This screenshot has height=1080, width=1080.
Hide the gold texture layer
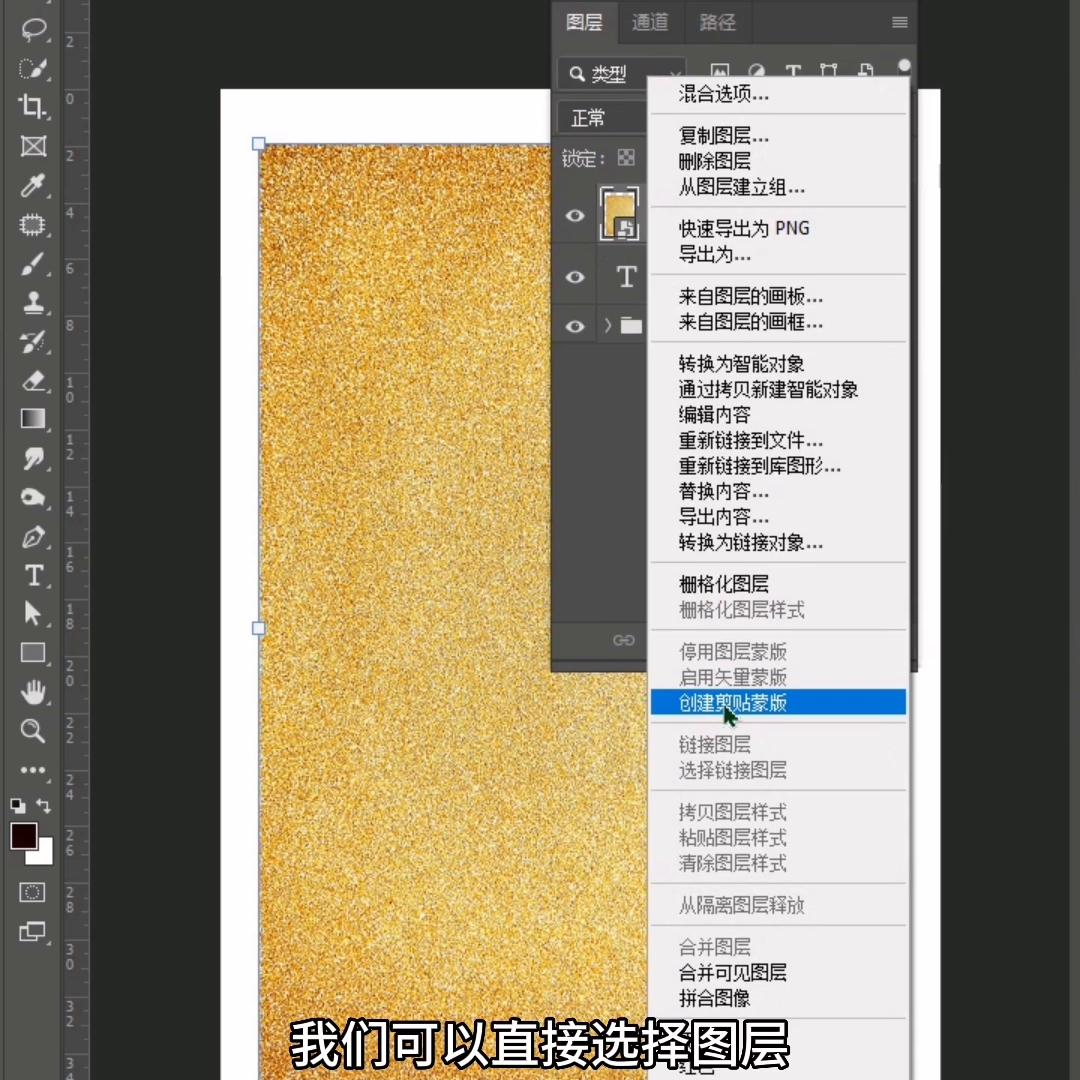pyautogui.click(x=574, y=215)
